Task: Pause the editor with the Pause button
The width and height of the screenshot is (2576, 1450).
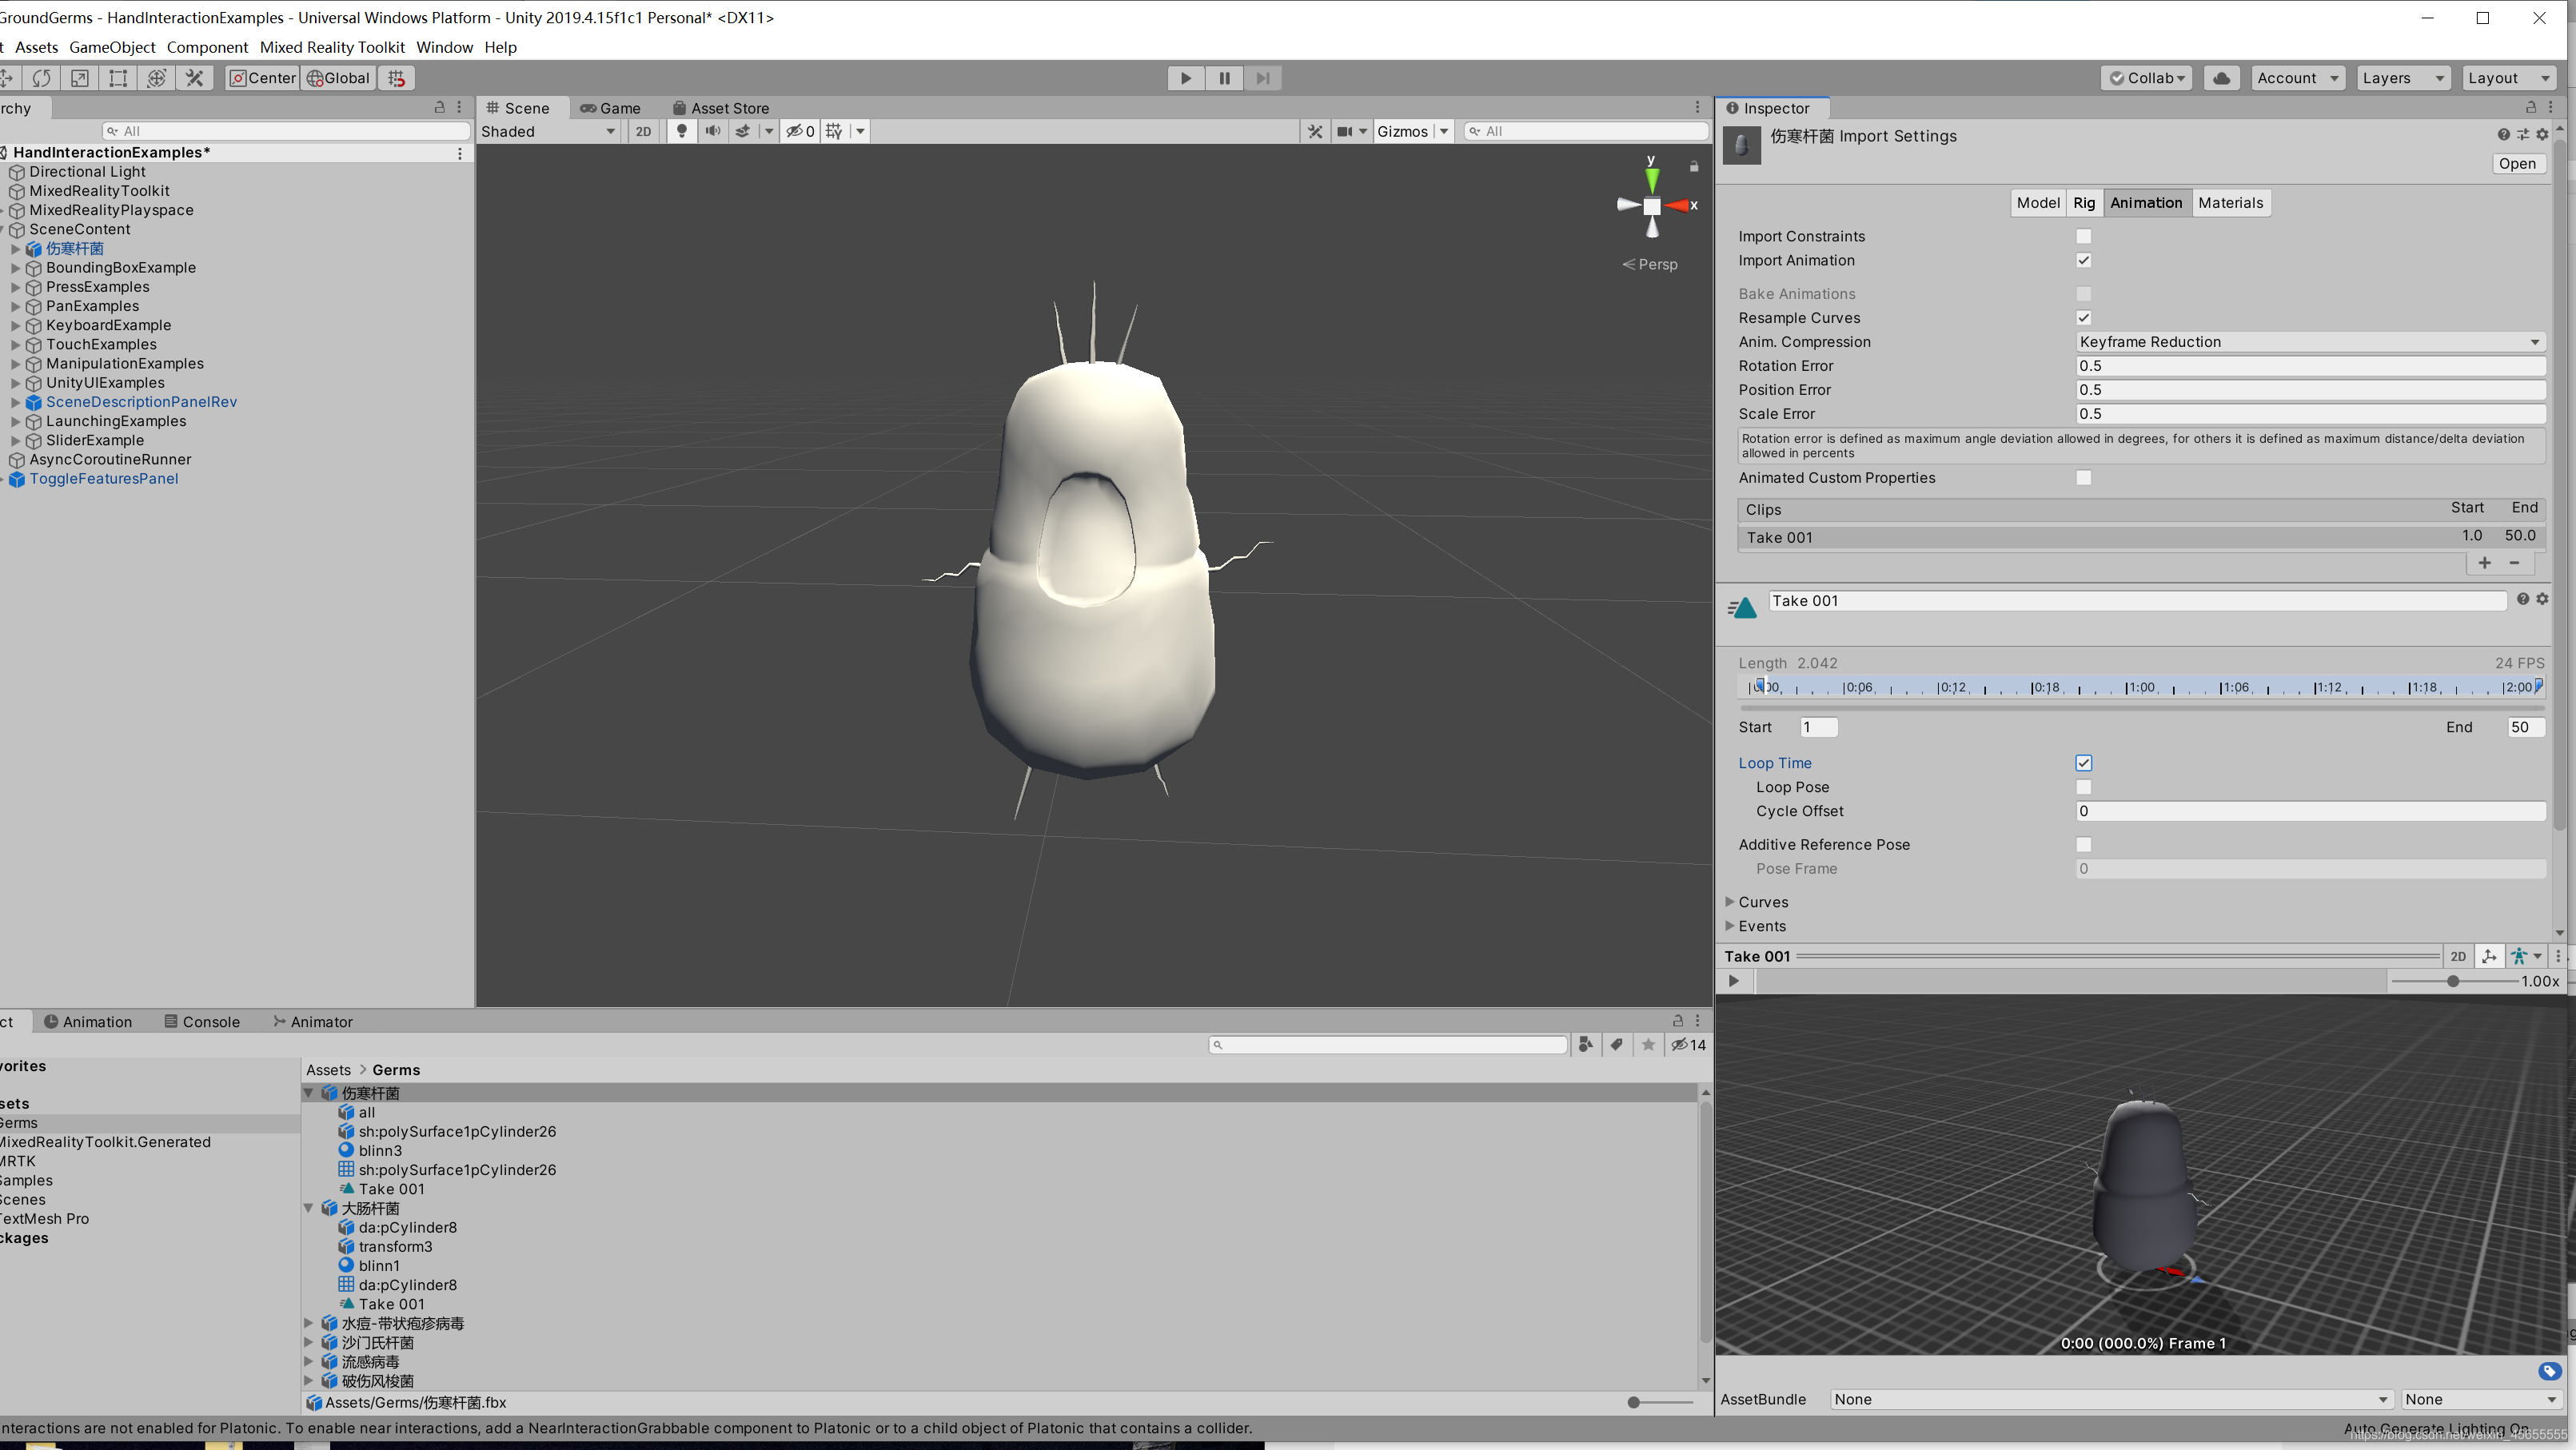Action: pyautogui.click(x=1224, y=78)
